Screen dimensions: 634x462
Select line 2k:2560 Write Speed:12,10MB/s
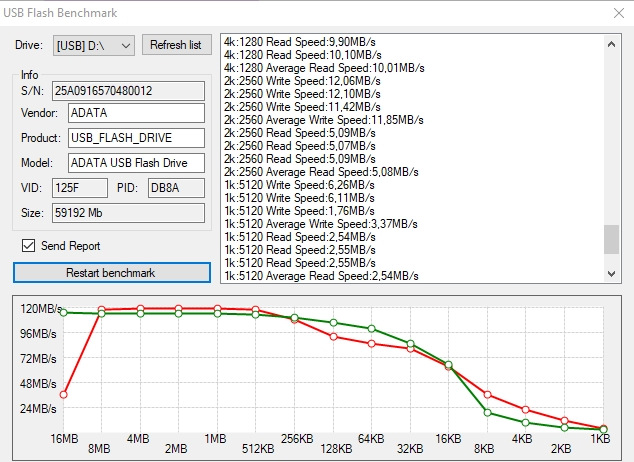click(x=302, y=94)
